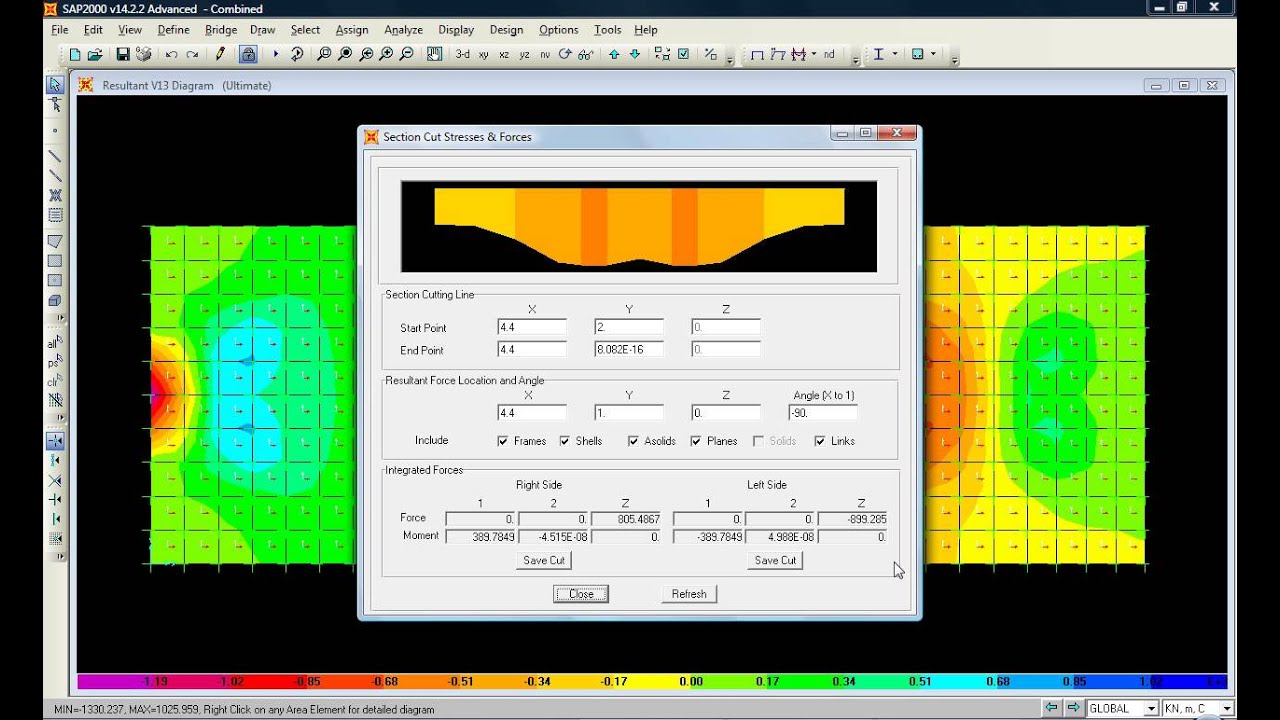Click the nd toolbar button
Image resolution: width=1280 pixels, height=720 pixels.
[x=829, y=54]
